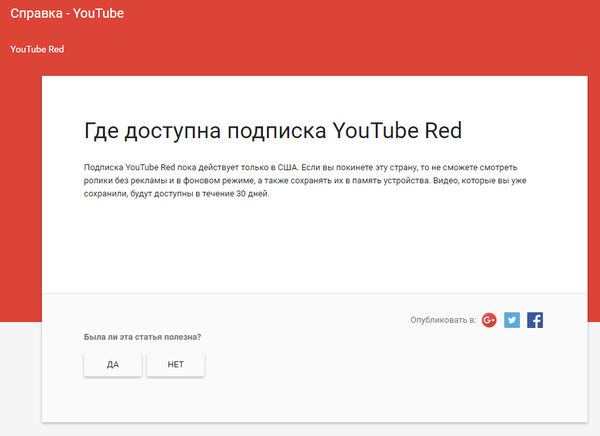600x436 pixels.
Task: Open the Справка - YouTube header link
Action: tap(67, 13)
